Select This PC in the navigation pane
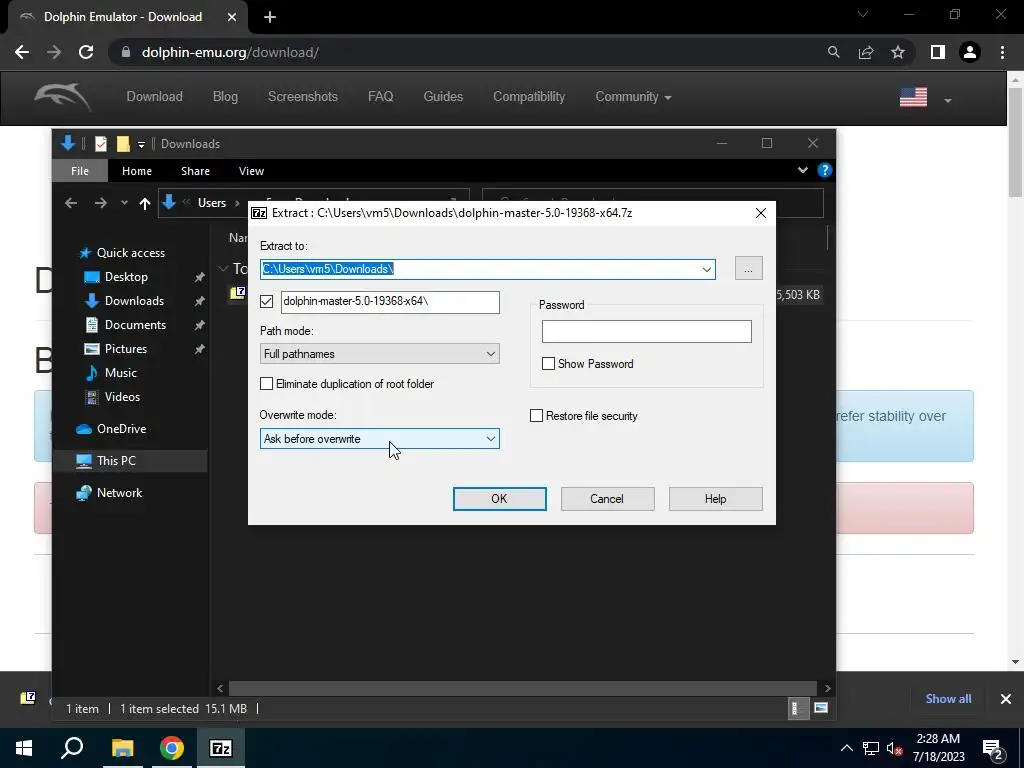This screenshot has width=1024, height=768. point(116,461)
